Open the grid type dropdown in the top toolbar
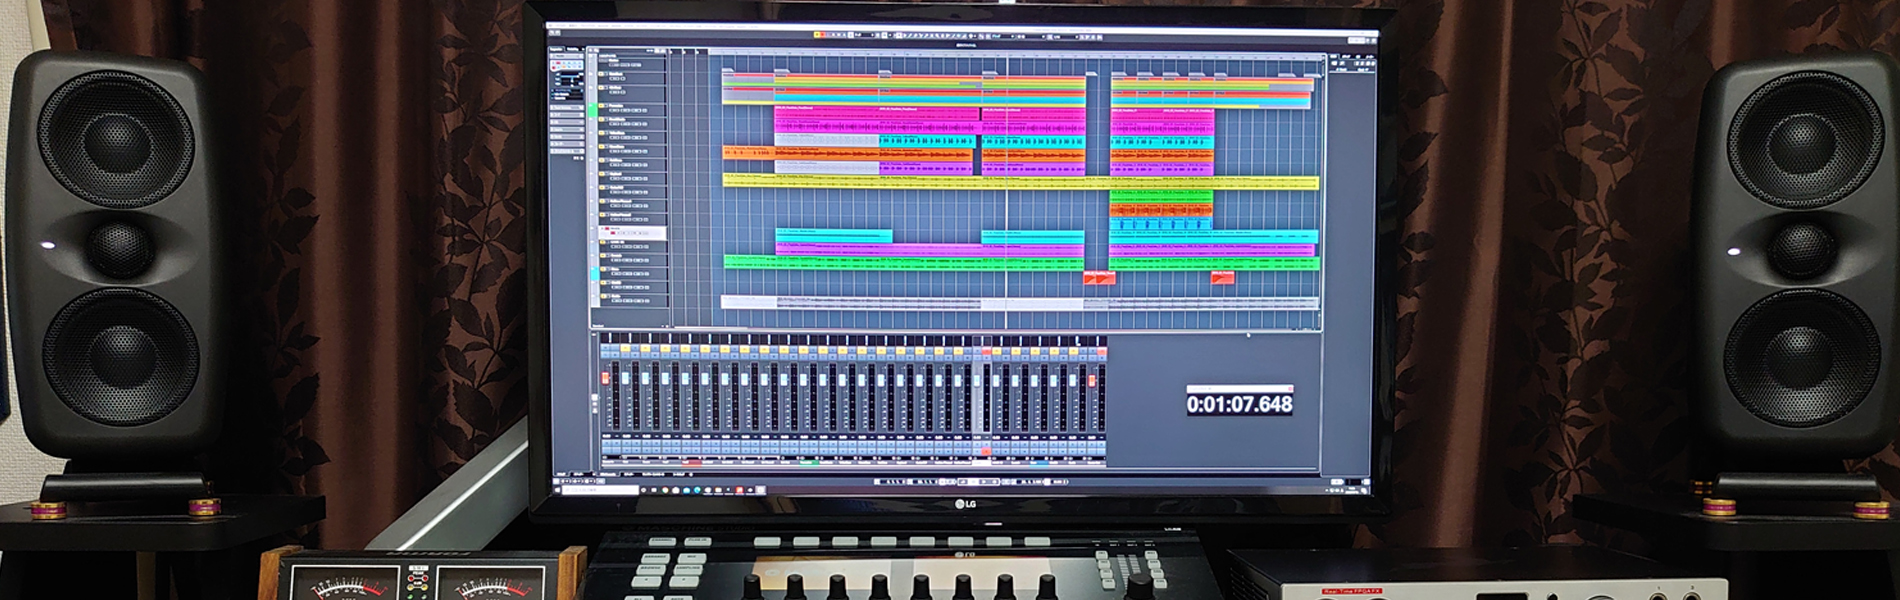 (x=1003, y=36)
